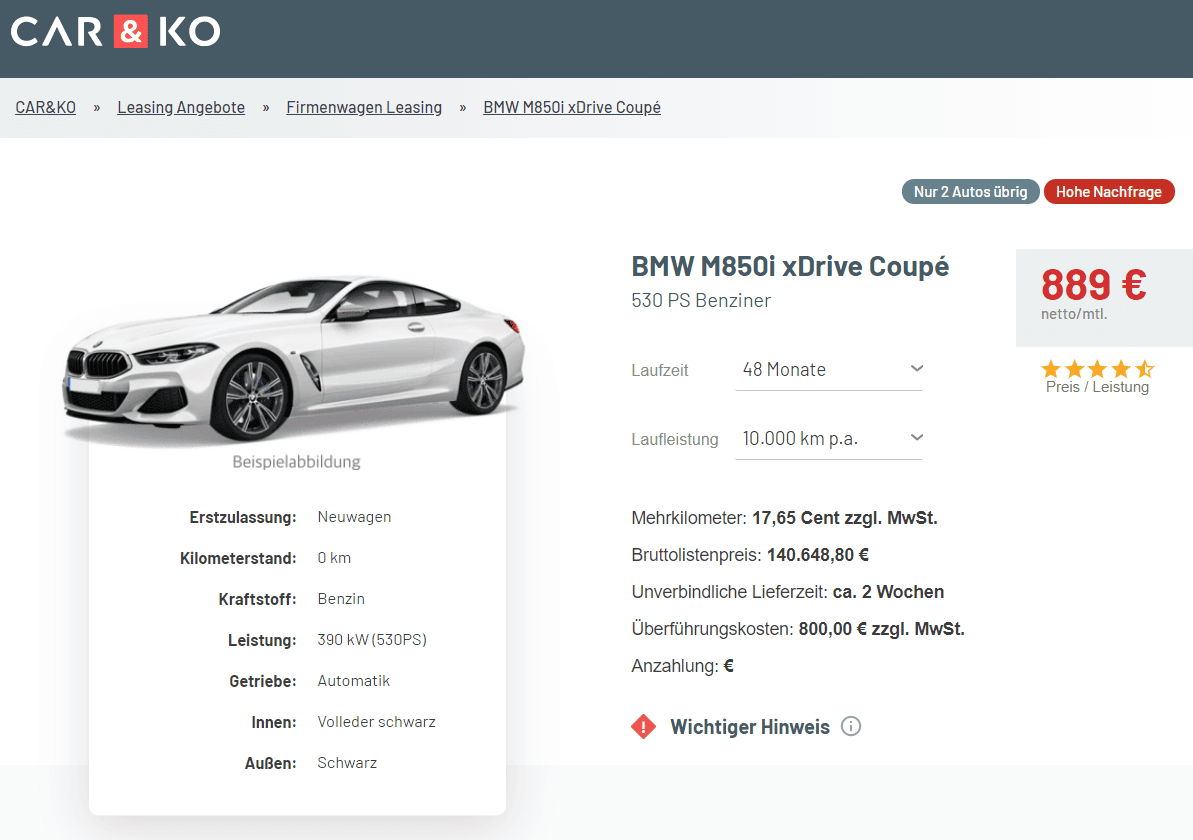The image size is (1193, 840).
Task: Click the red warning diamond icon
Action: point(644,727)
